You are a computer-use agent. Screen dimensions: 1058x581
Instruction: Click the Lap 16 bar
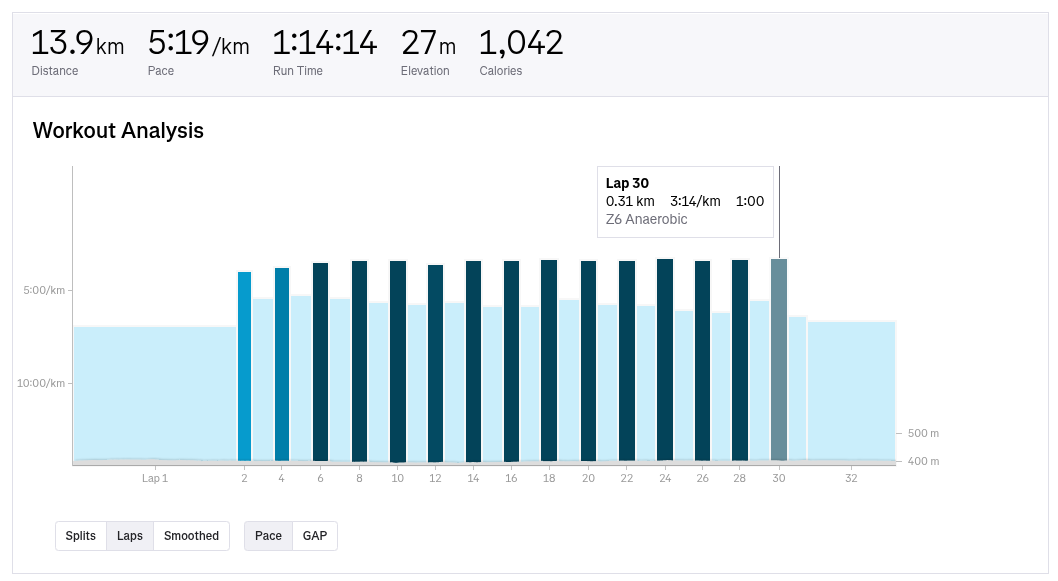click(511, 361)
